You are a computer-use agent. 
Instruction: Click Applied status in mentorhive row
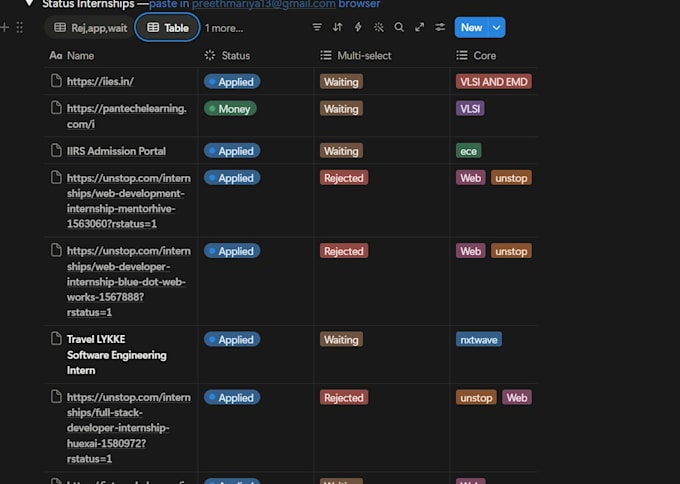(232, 178)
